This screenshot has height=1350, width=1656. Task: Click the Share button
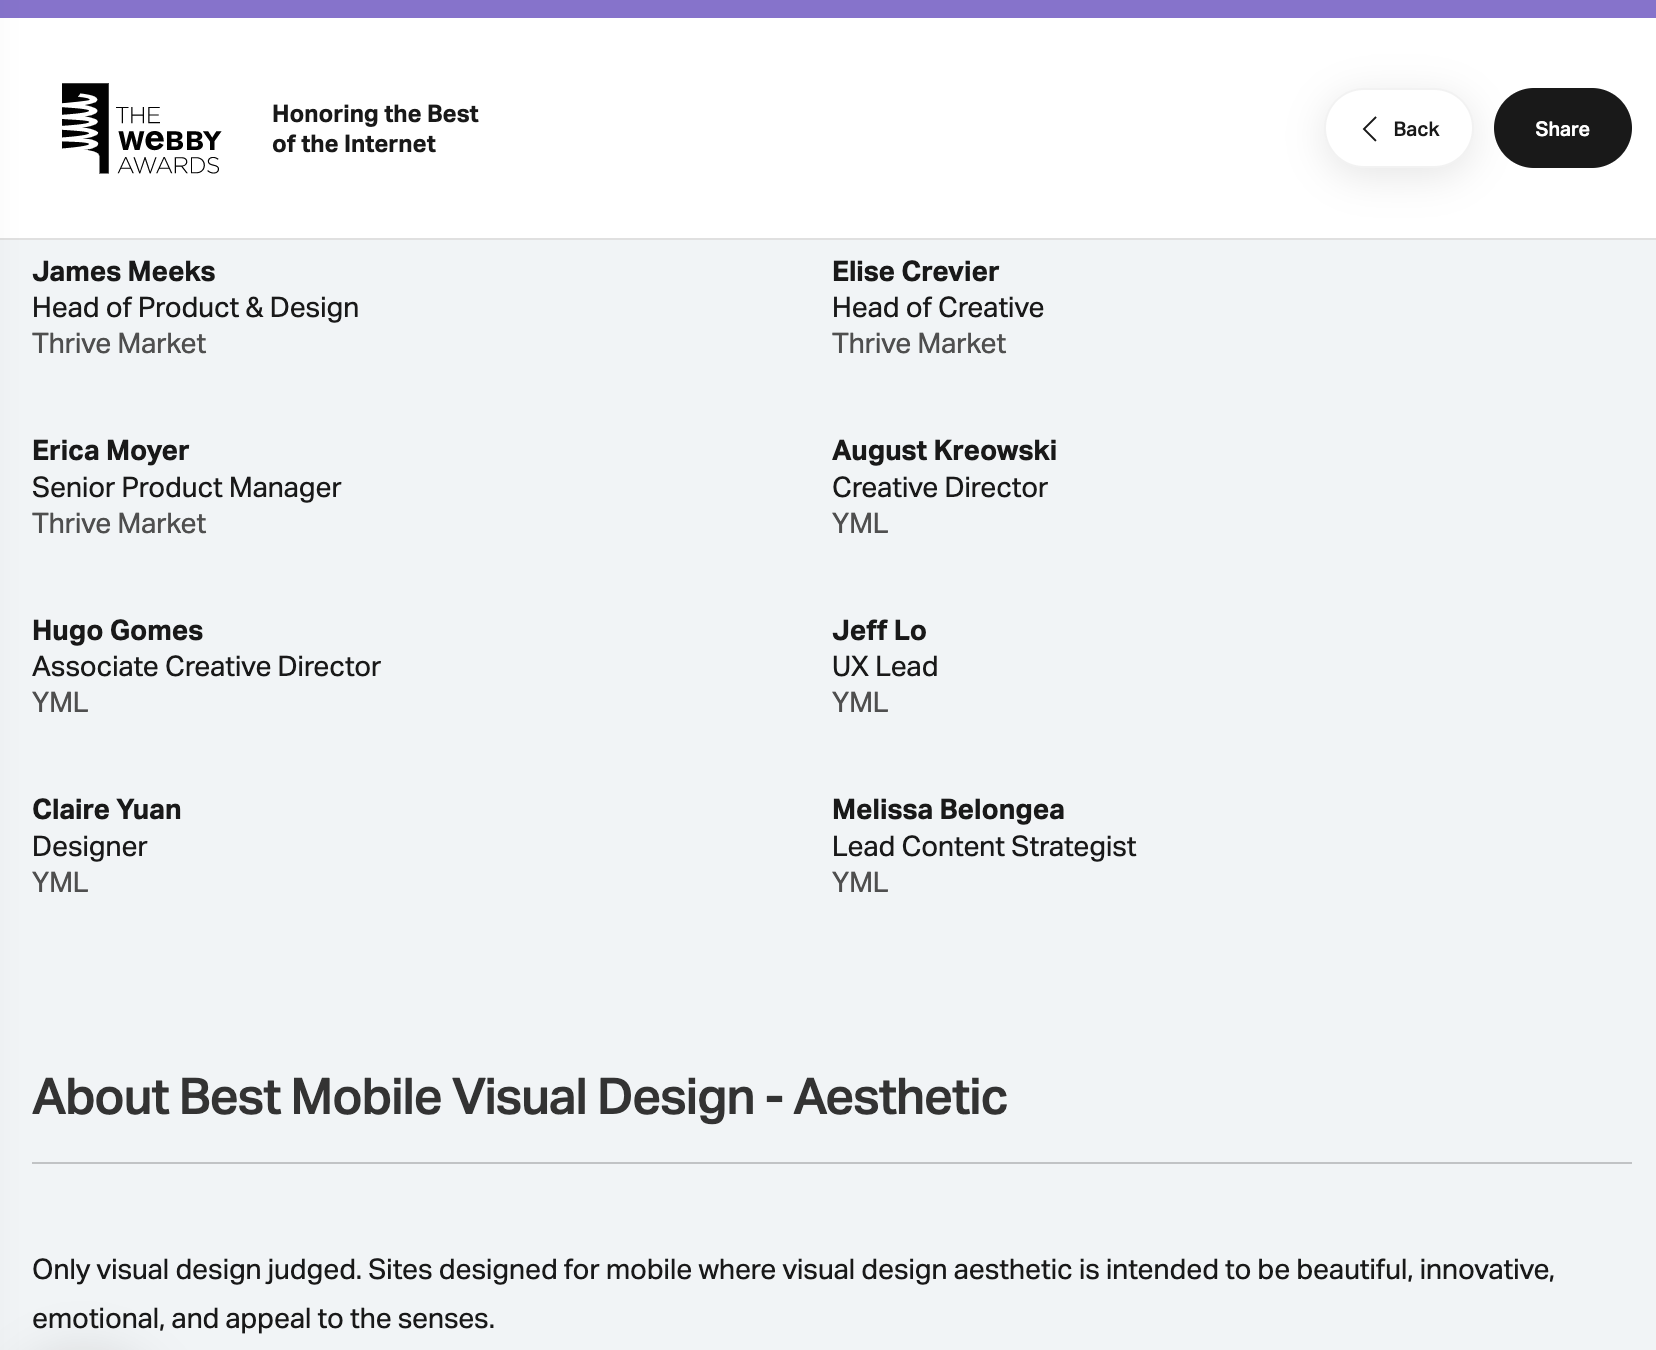pyautogui.click(x=1562, y=128)
